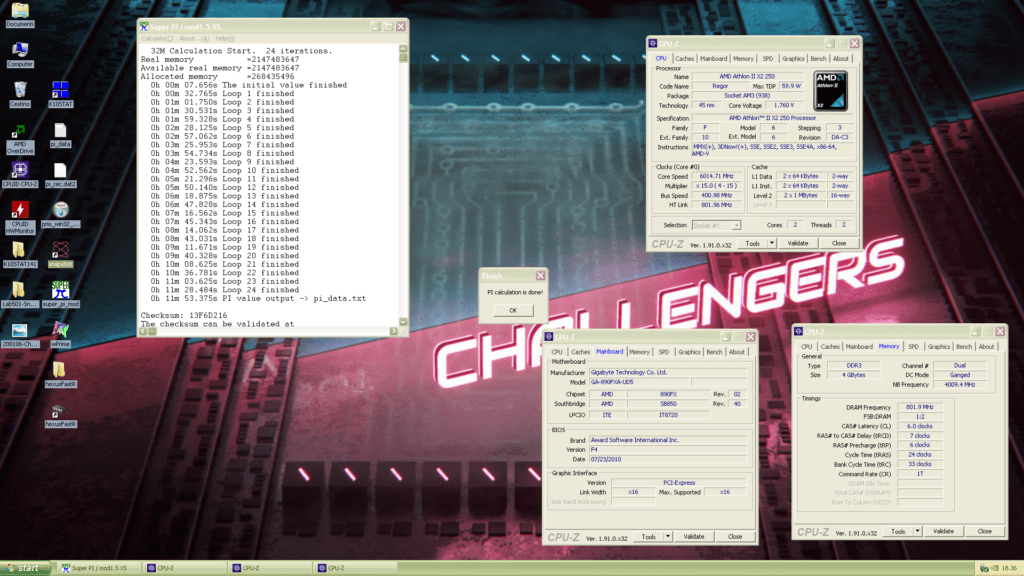Click Super PI horizontal scrollbar left arrow
Viewport: 1024px width, 576px height.
pos(144,331)
